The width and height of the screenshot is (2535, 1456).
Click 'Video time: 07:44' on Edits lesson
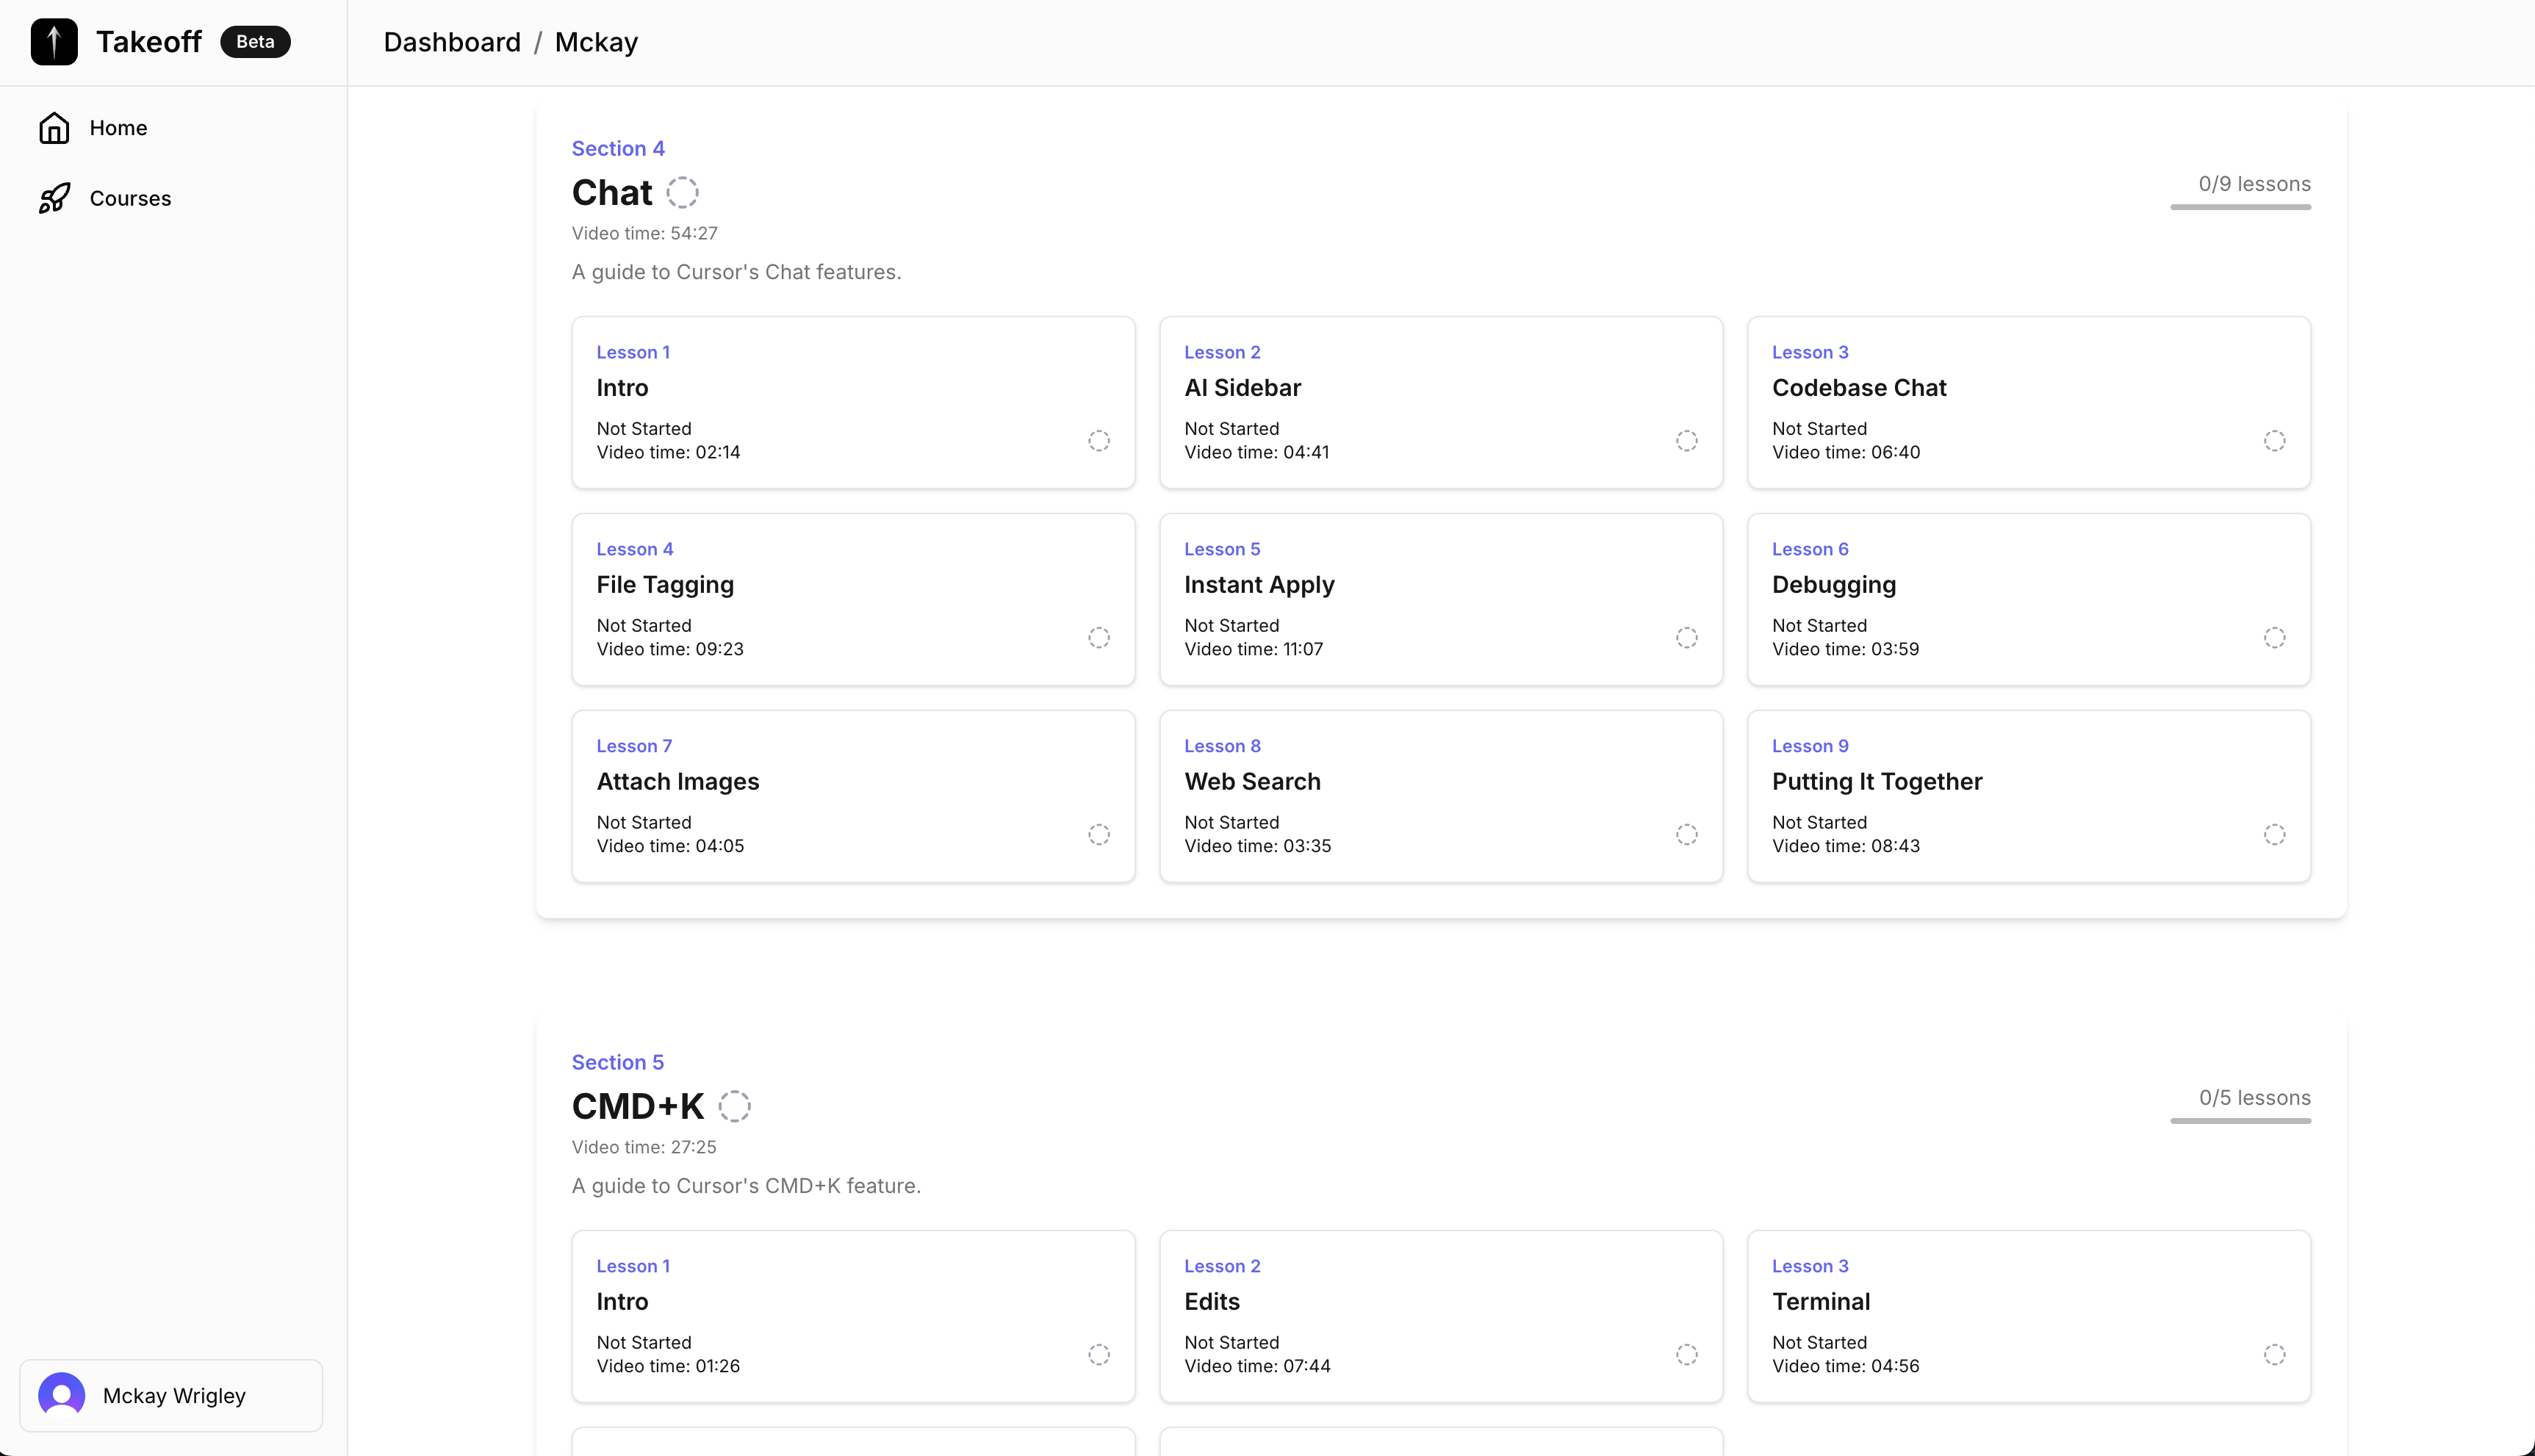click(1257, 1367)
